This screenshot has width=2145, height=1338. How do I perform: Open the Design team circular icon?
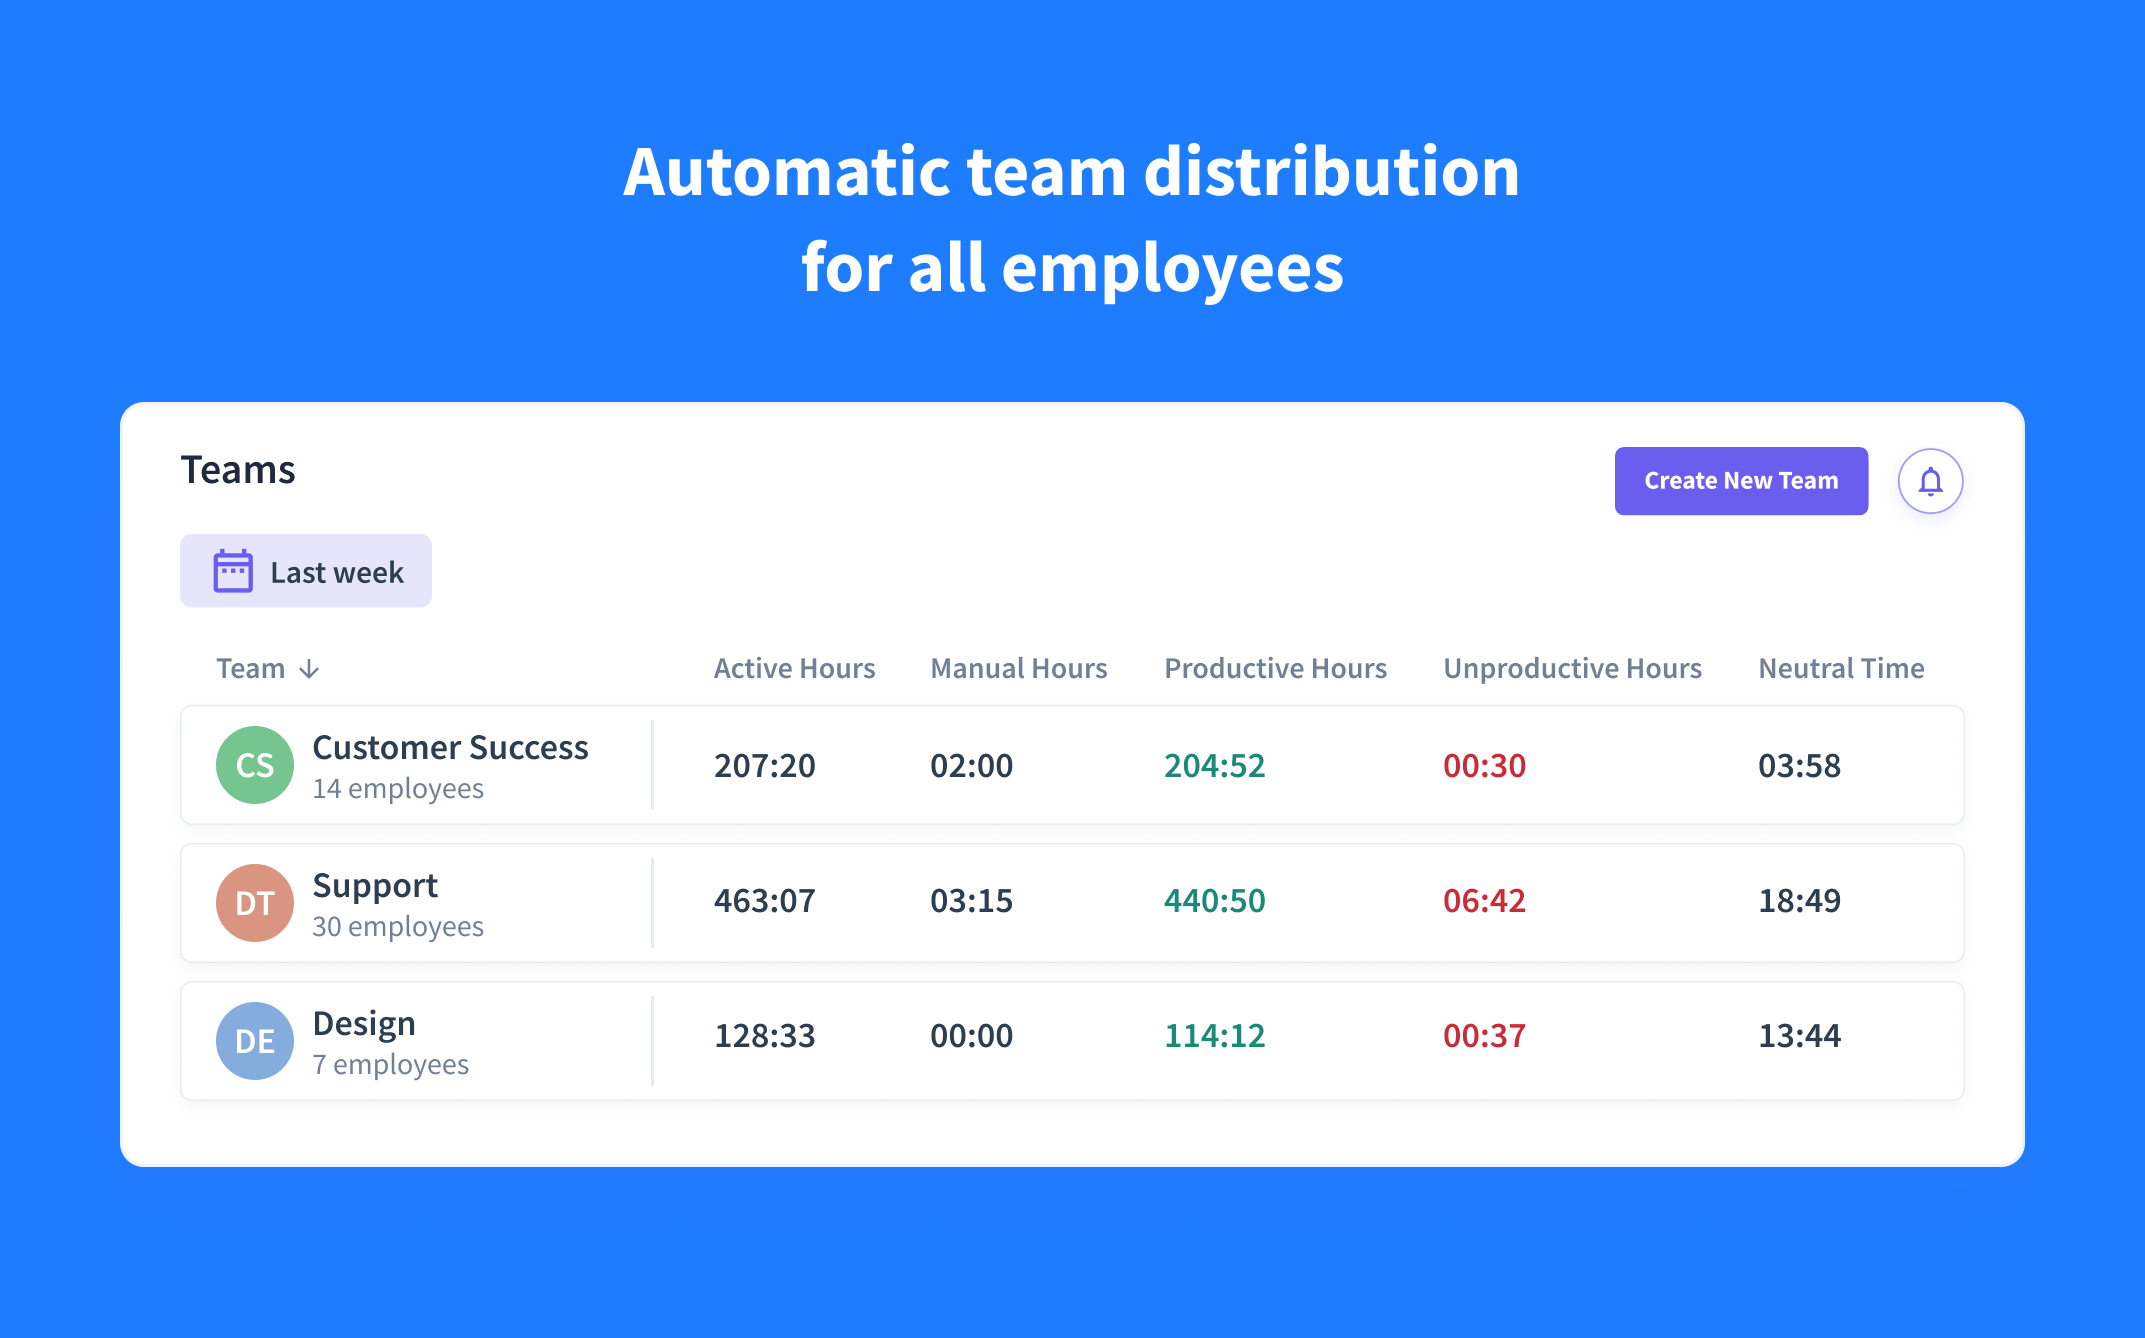254,1040
